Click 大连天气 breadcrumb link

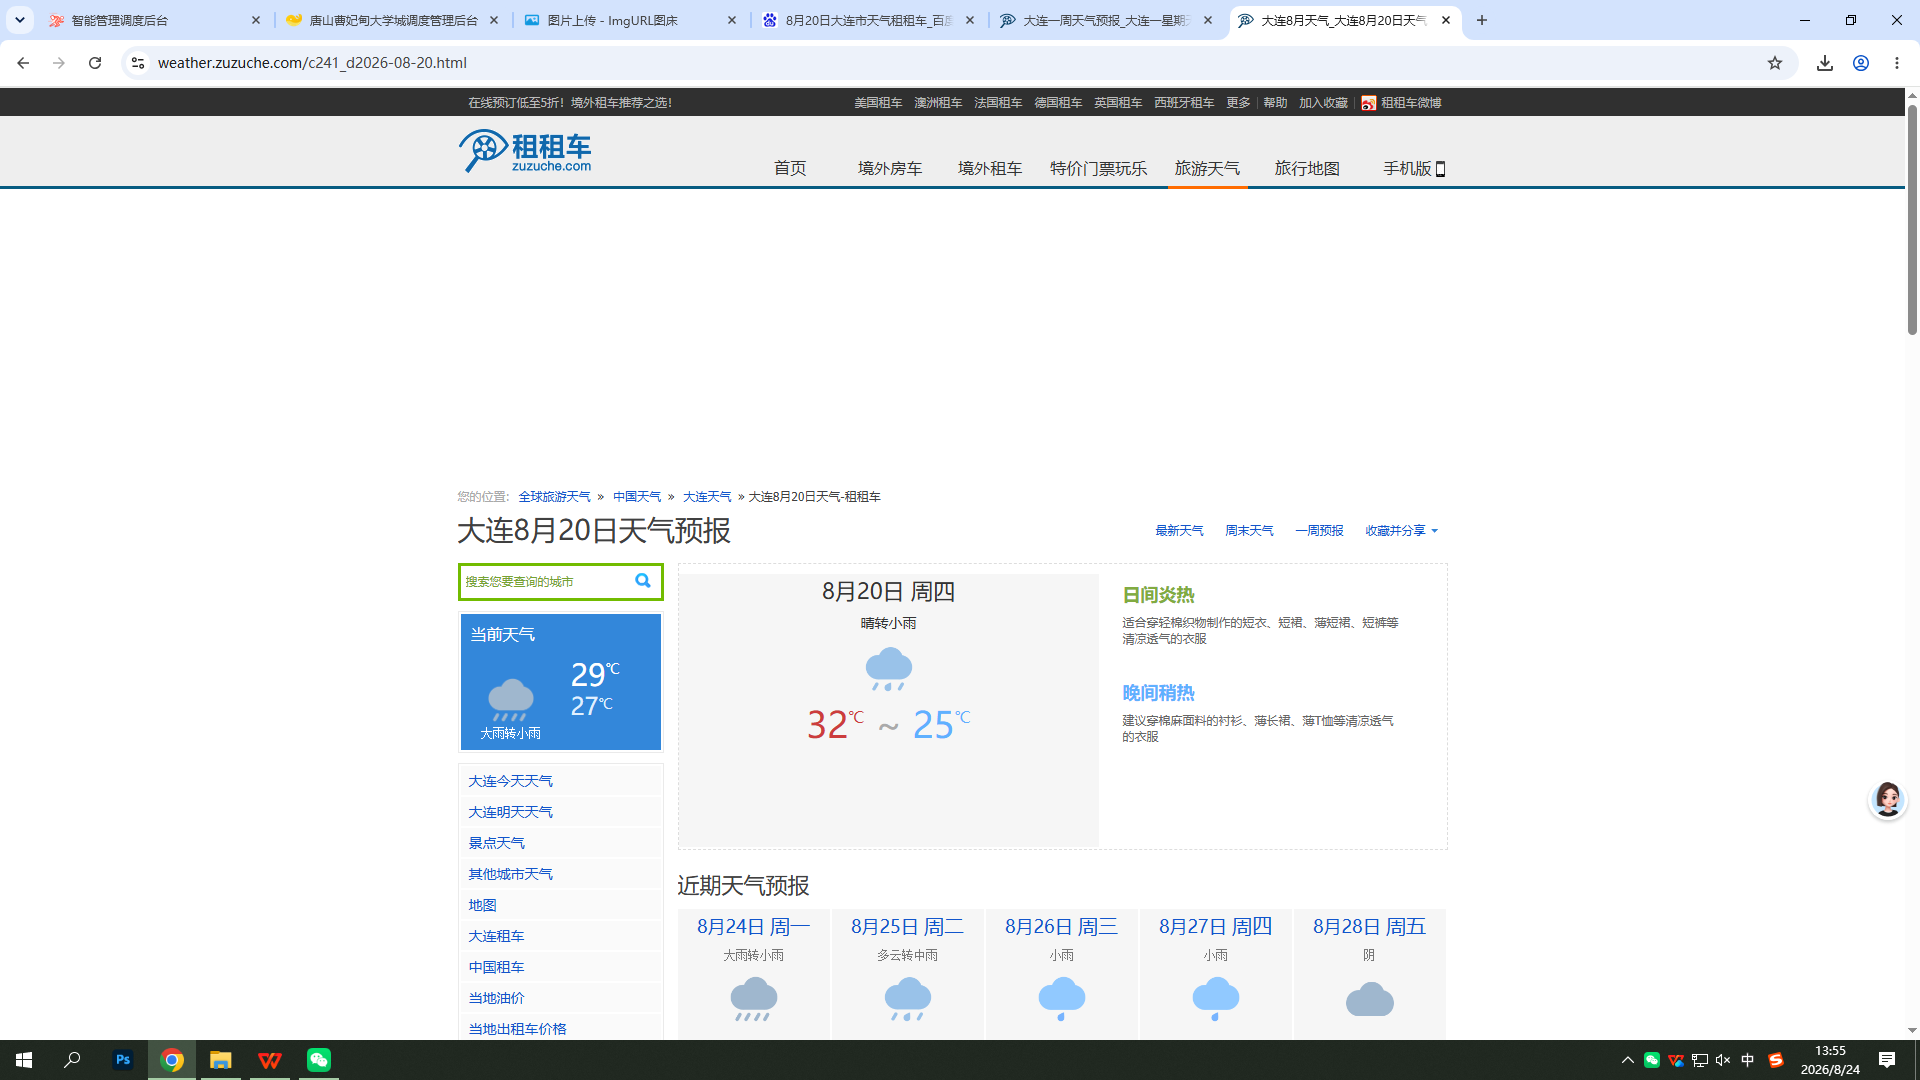(707, 497)
